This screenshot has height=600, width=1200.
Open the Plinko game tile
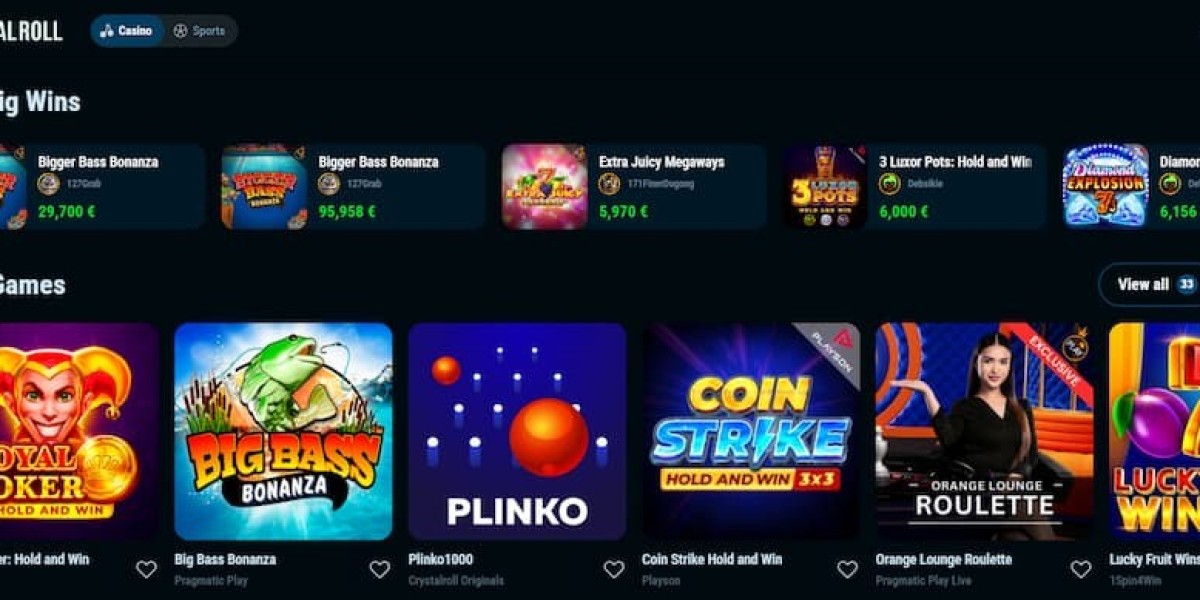517,431
